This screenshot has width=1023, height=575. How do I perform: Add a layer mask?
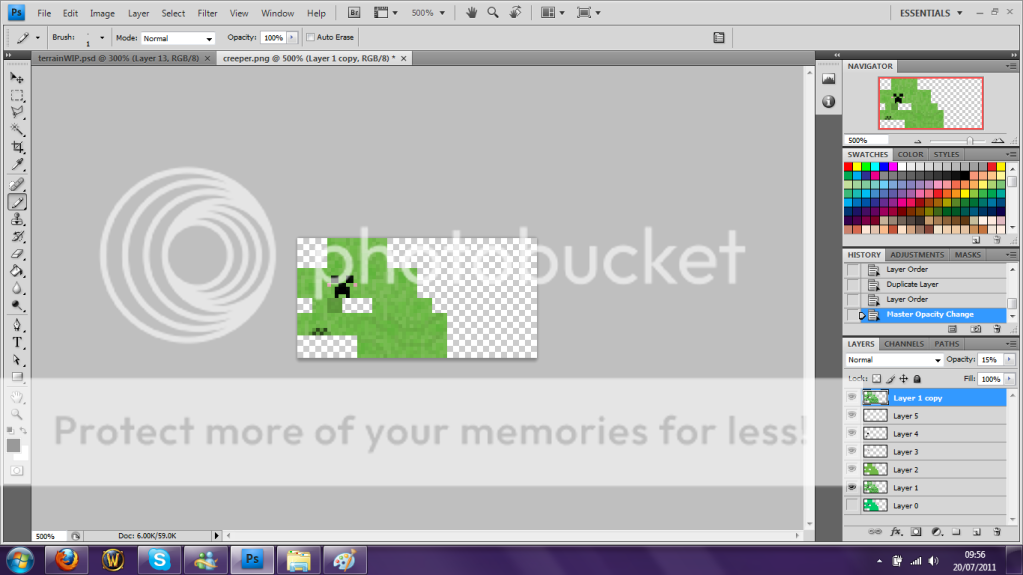(x=916, y=532)
